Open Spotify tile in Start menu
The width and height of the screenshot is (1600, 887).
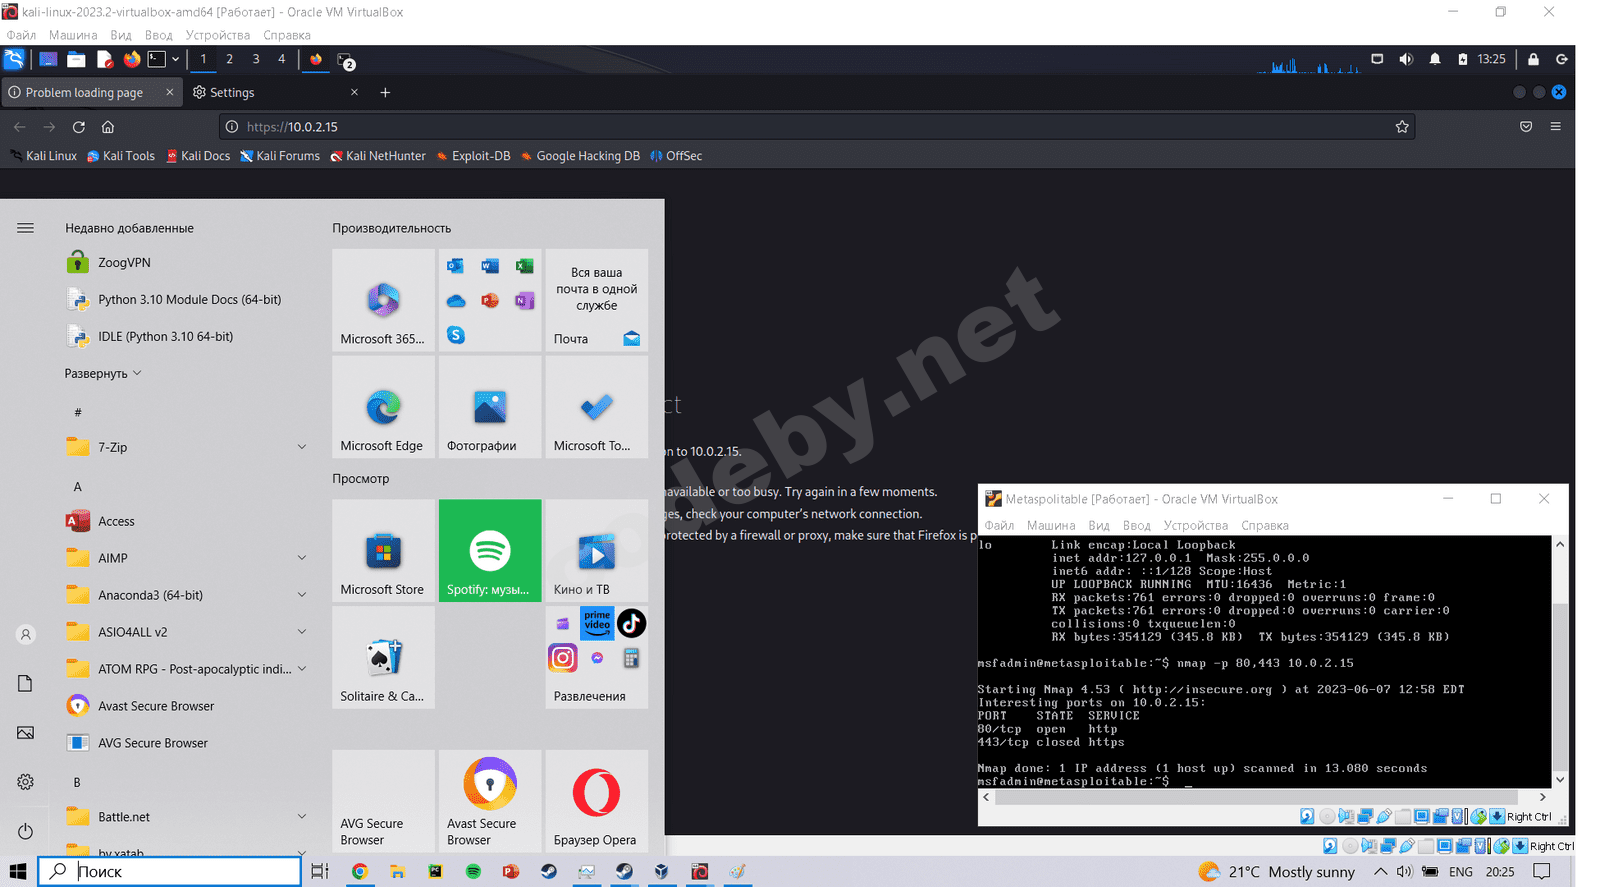(489, 550)
